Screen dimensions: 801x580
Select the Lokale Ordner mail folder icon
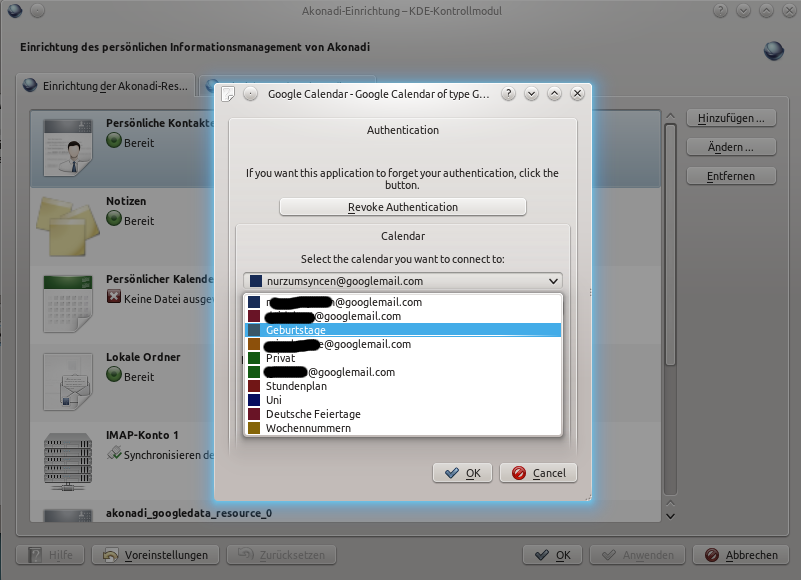click(68, 382)
